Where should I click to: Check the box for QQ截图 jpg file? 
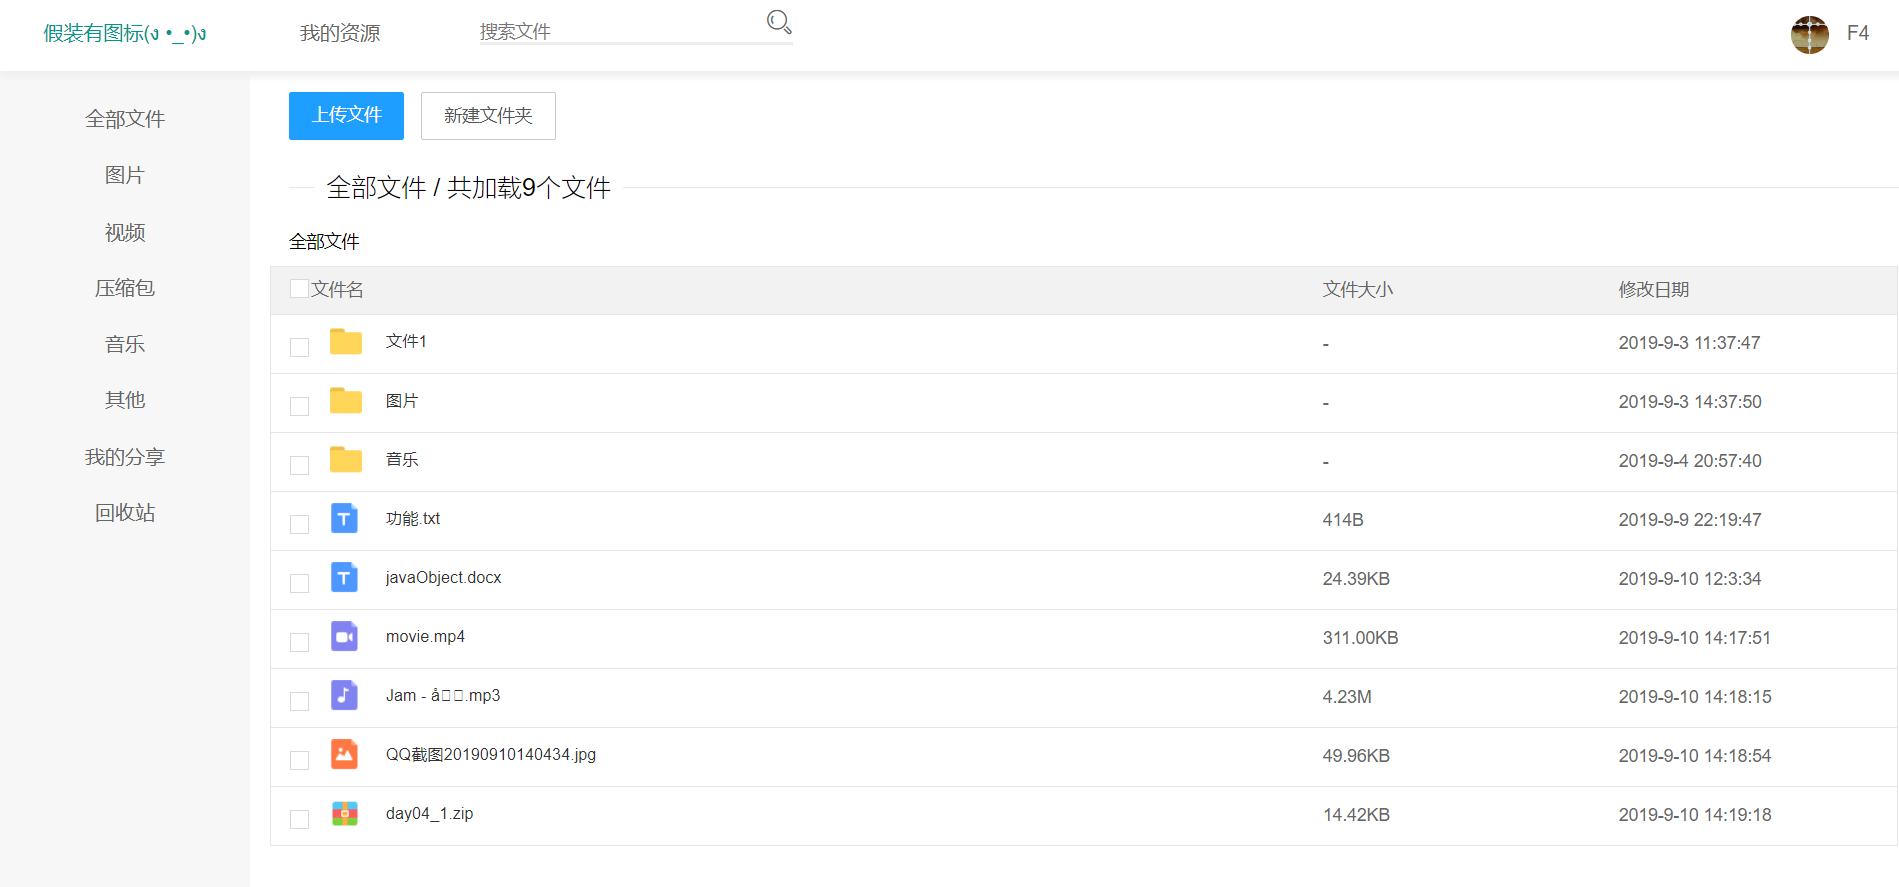click(299, 760)
